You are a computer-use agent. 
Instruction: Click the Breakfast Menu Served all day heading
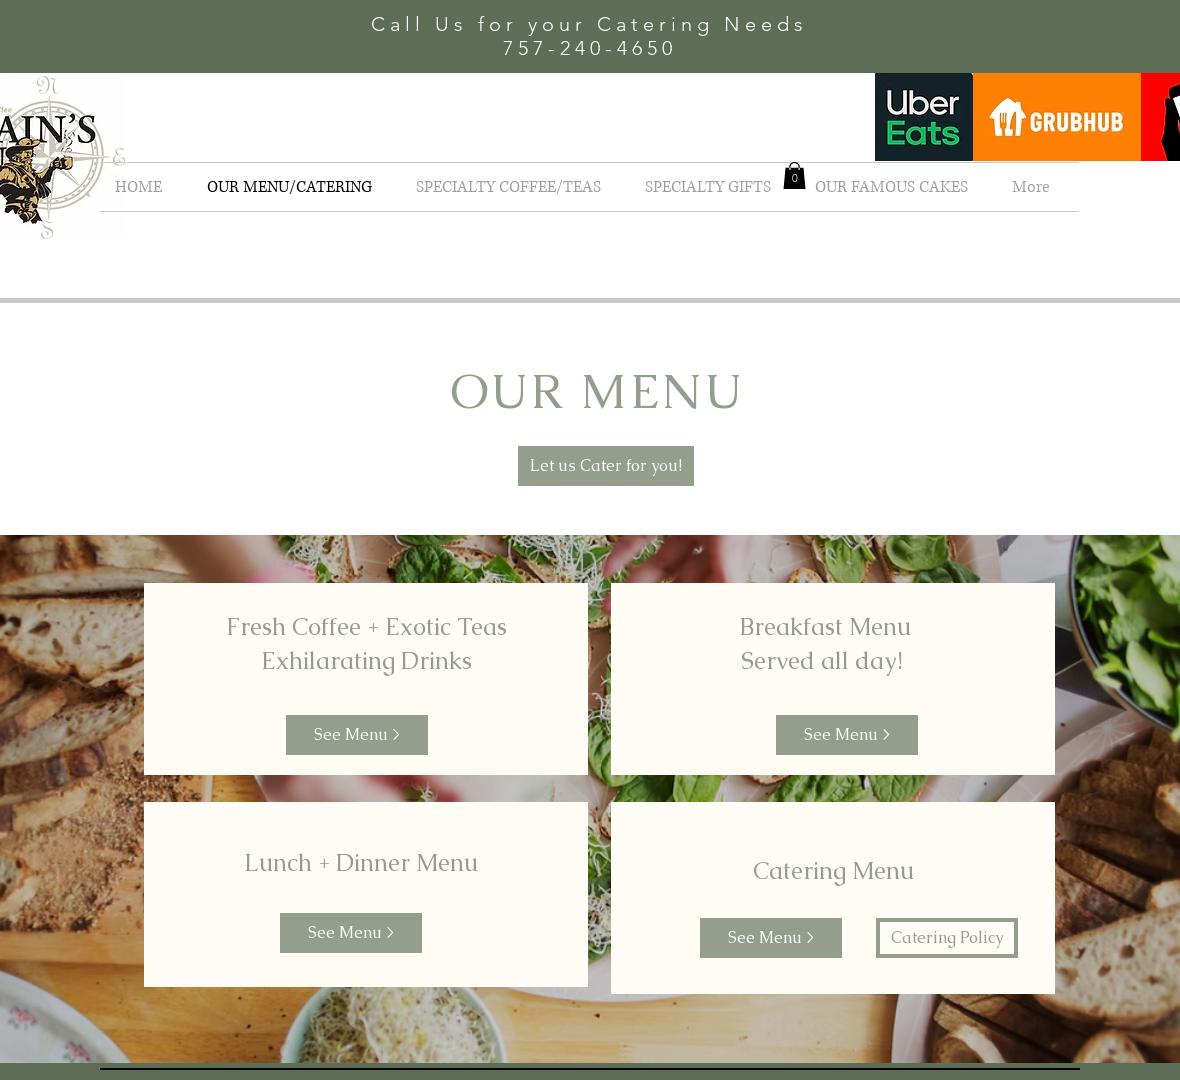(x=825, y=643)
